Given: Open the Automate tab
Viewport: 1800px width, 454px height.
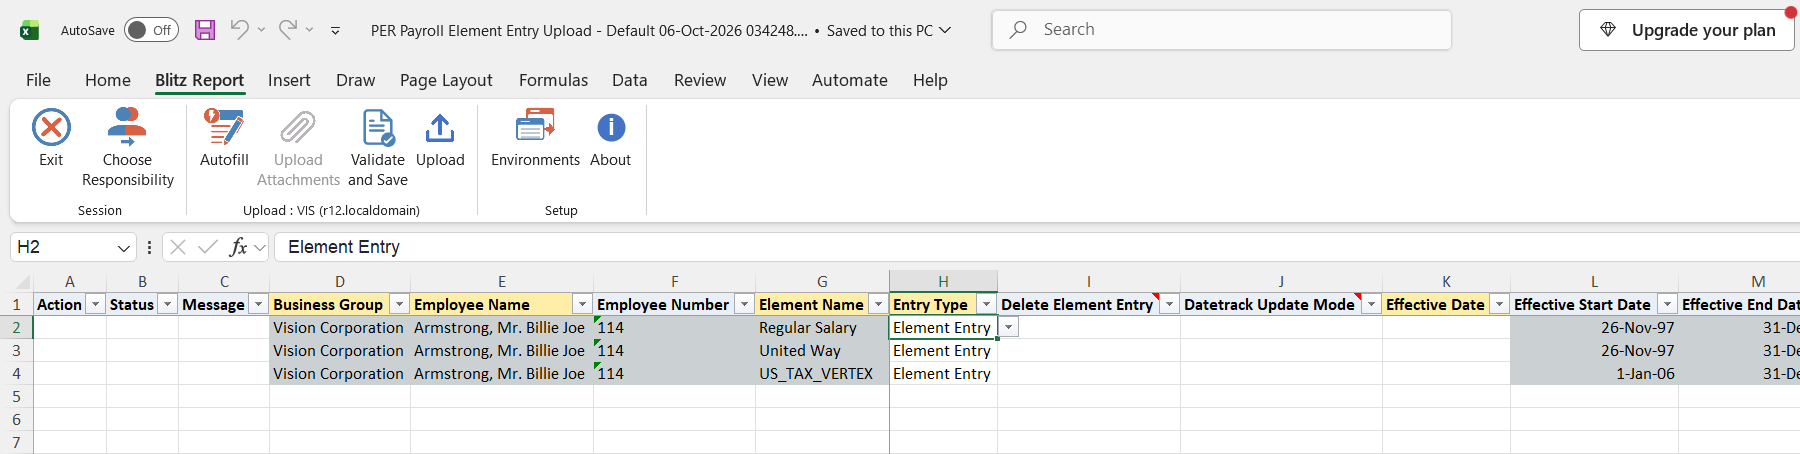Looking at the screenshot, I should click(850, 80).
